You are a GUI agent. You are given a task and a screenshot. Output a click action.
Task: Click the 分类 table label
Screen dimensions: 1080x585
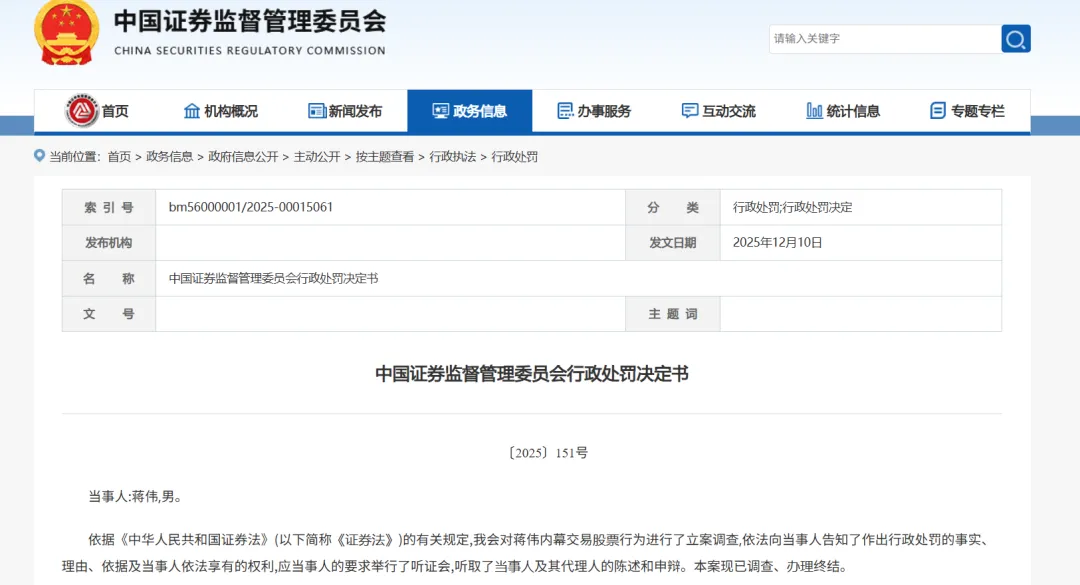pos(672,207)
